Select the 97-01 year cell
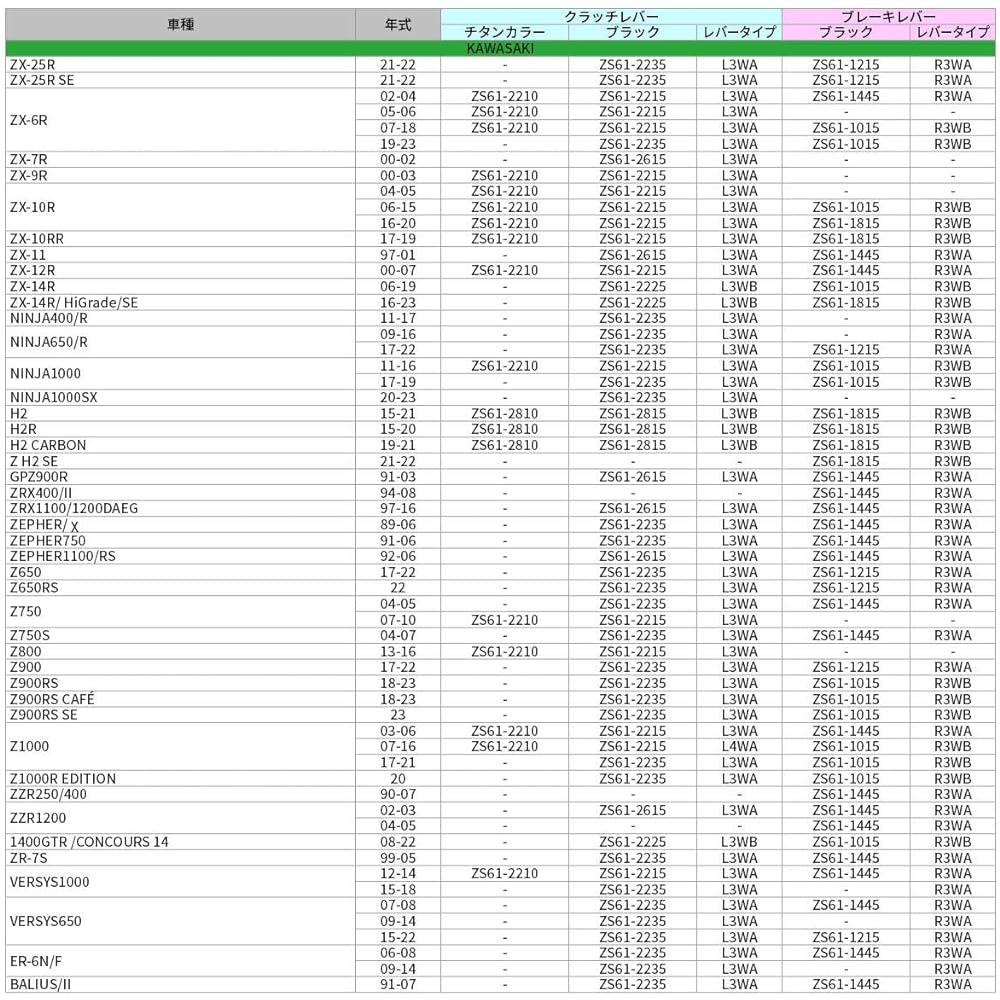 [x=398, y=254]
